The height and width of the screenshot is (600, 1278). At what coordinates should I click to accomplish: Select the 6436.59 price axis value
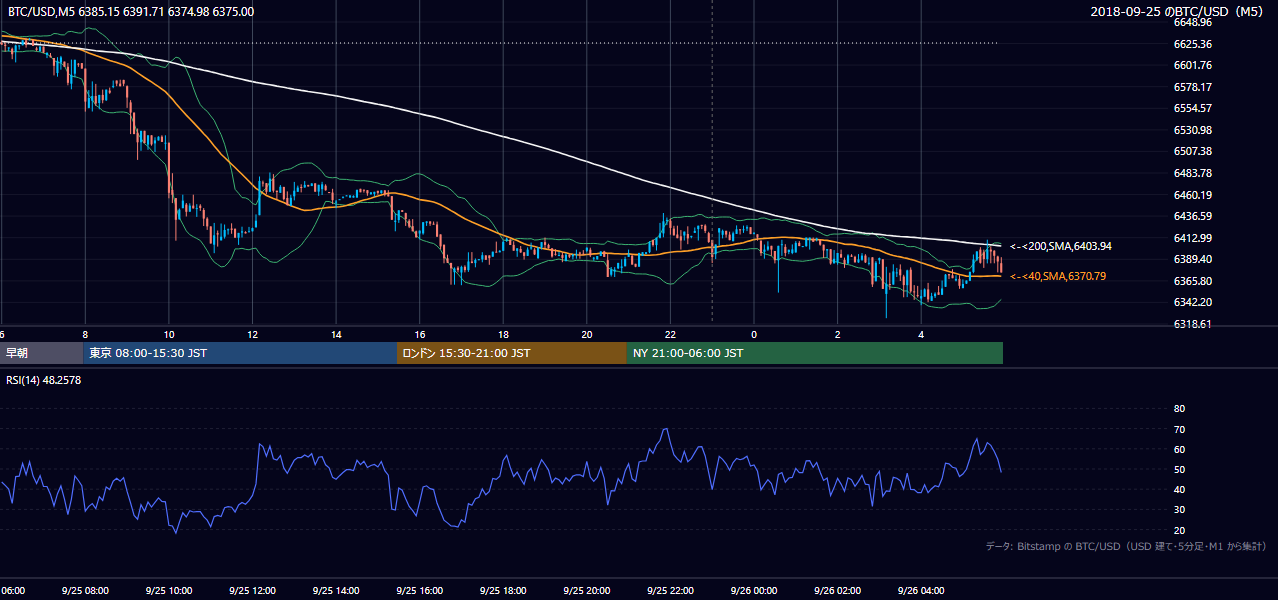click(1193, 216)
